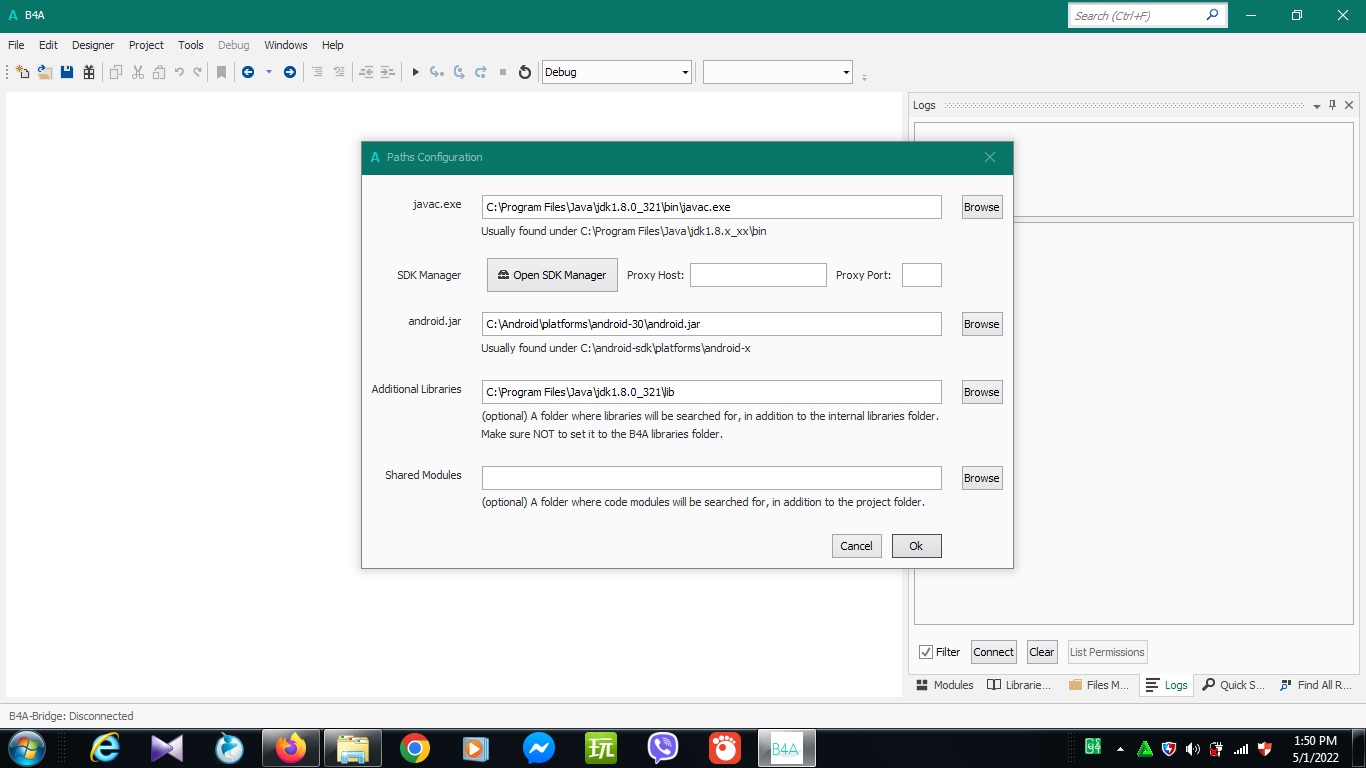Open the Designer menu
This screenshot has height=768, width=1366.
click(x=93, y=45)
